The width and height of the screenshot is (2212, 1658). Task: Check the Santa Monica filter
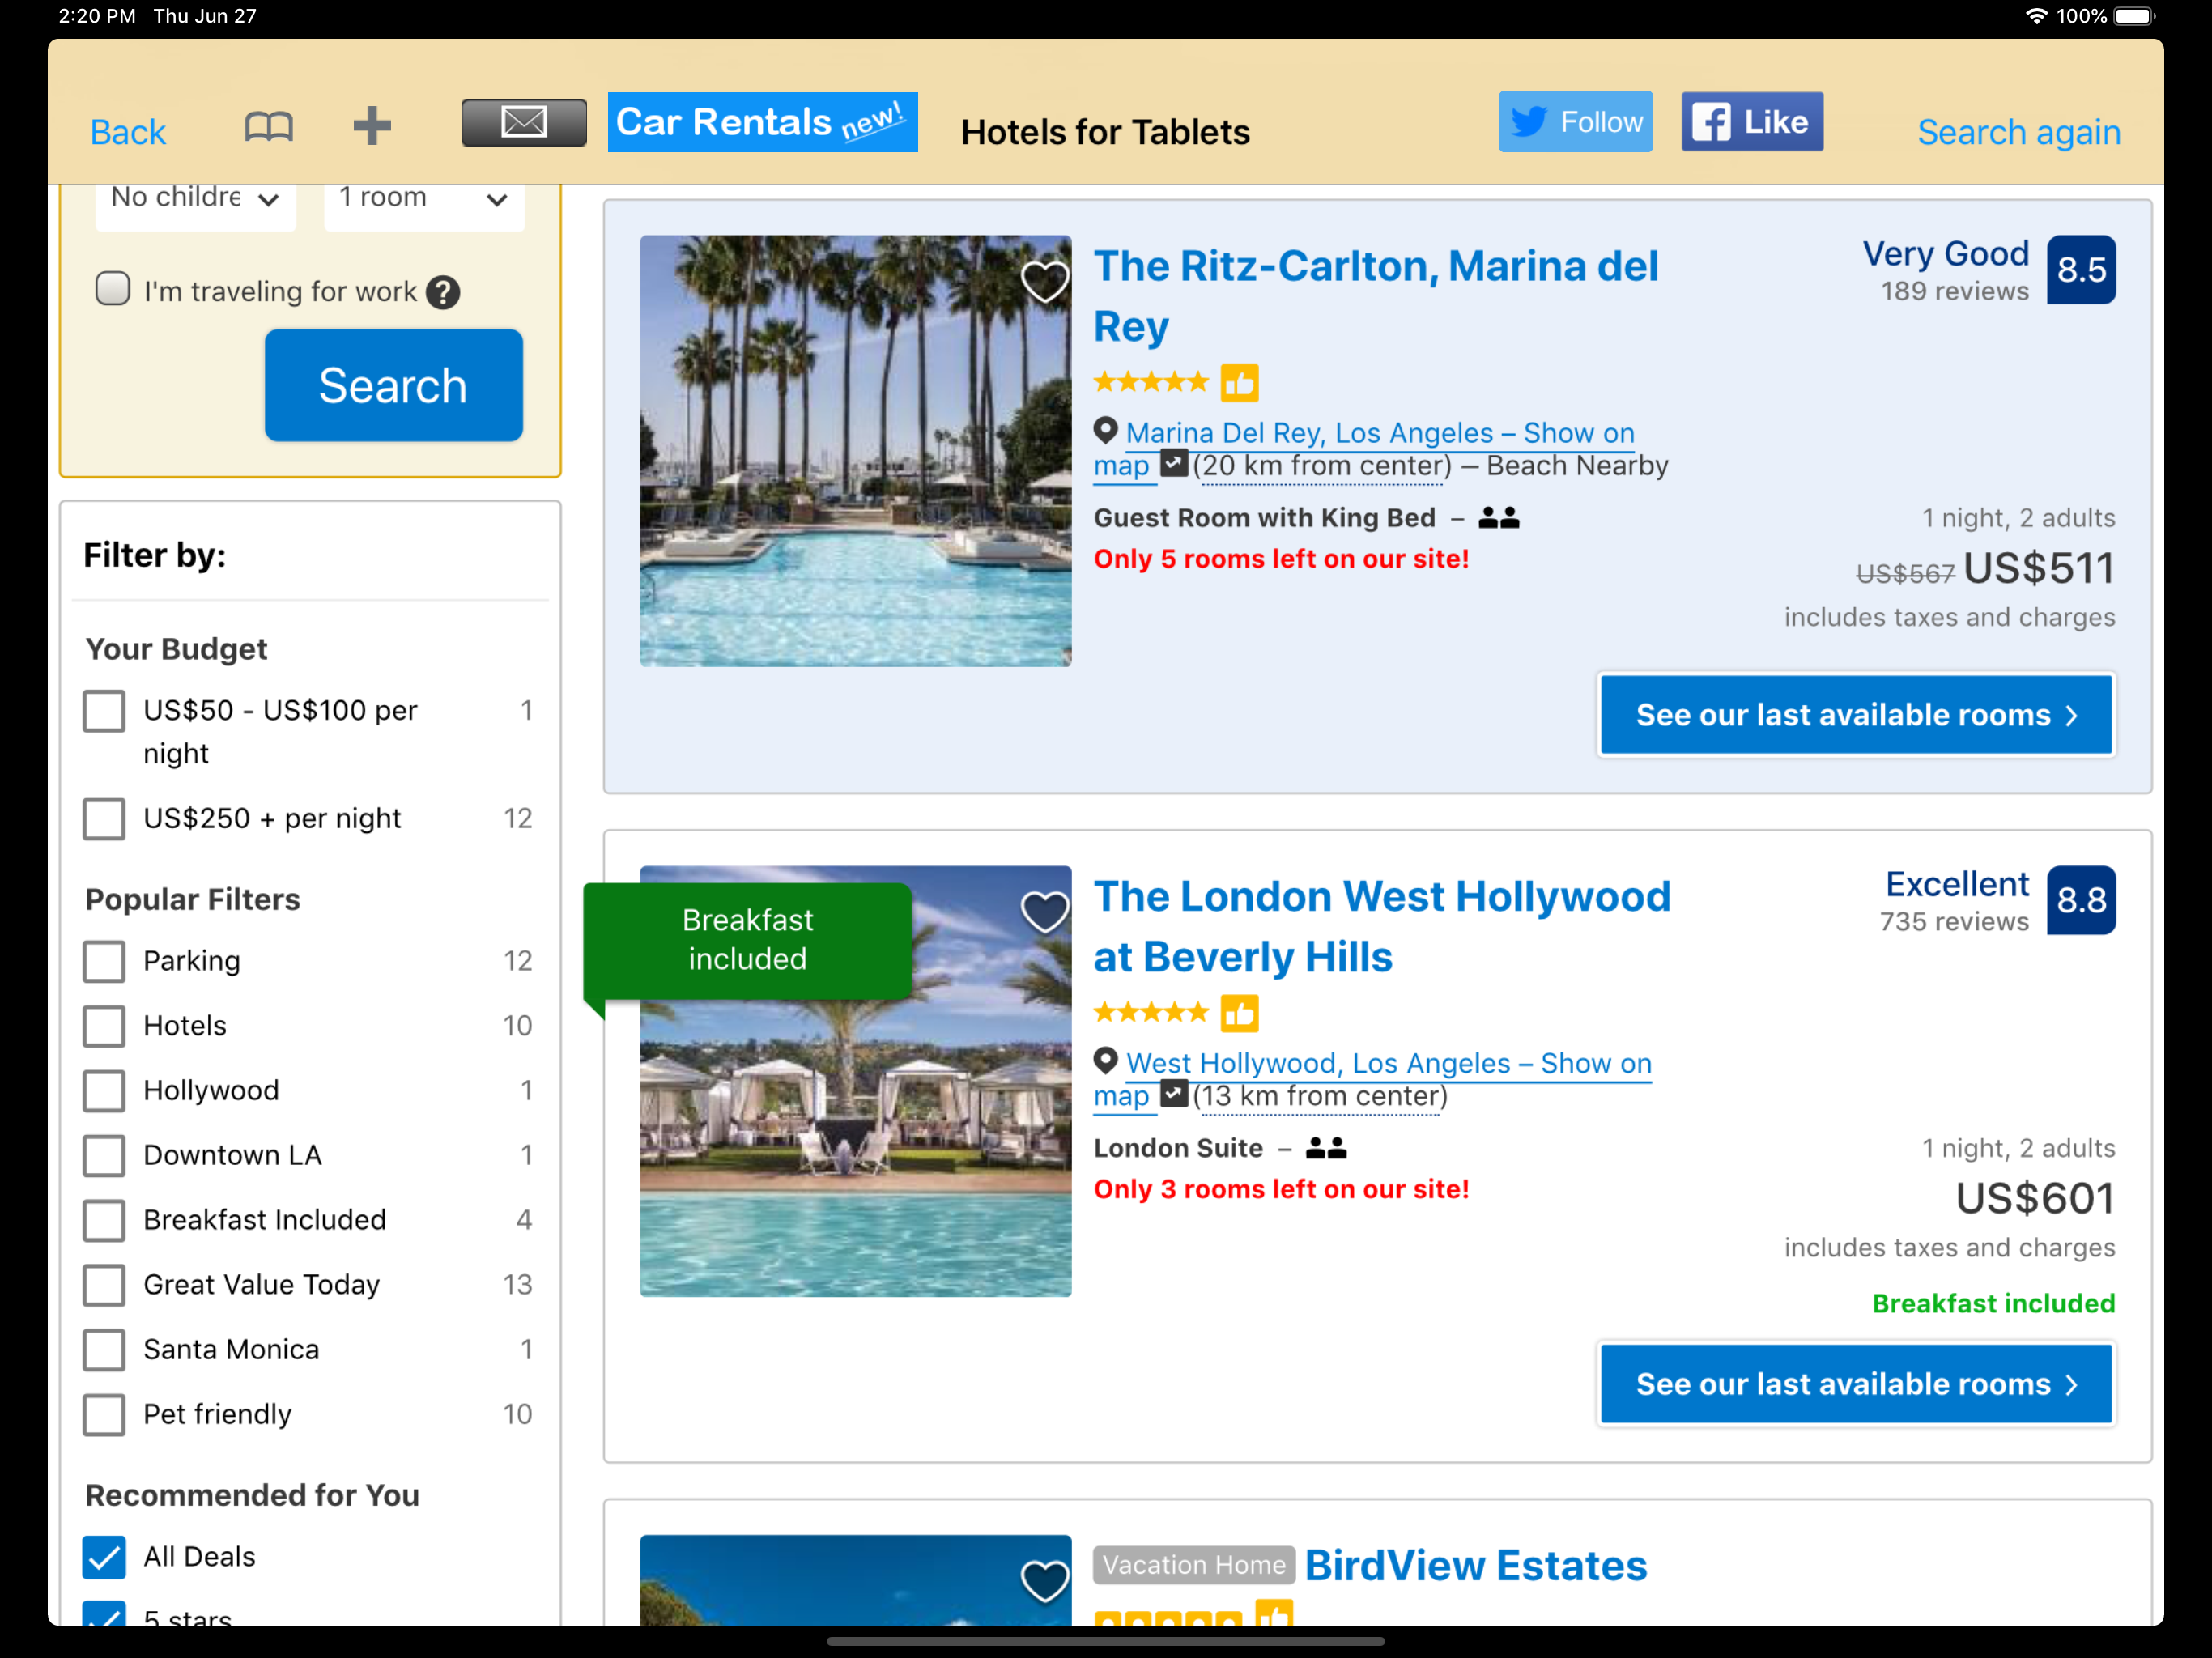pyautogui.click(x=105, y=1350)
